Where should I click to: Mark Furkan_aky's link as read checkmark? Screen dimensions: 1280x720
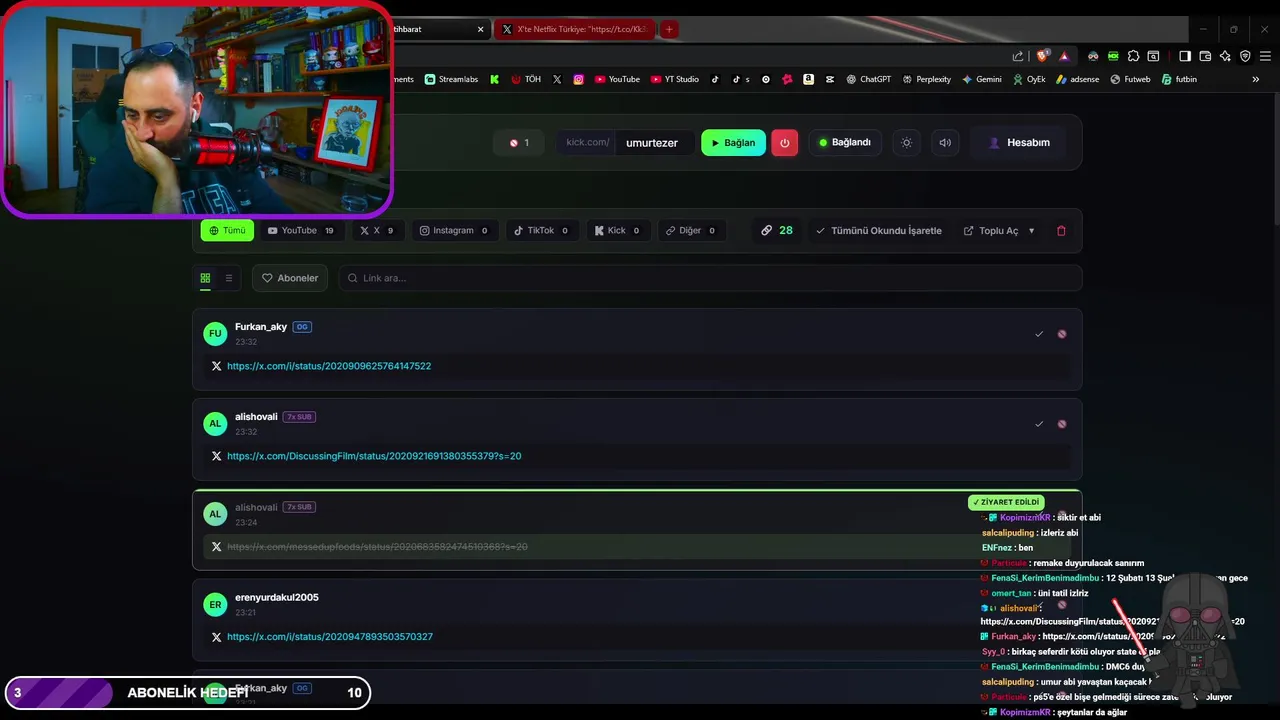point(1039,334)
